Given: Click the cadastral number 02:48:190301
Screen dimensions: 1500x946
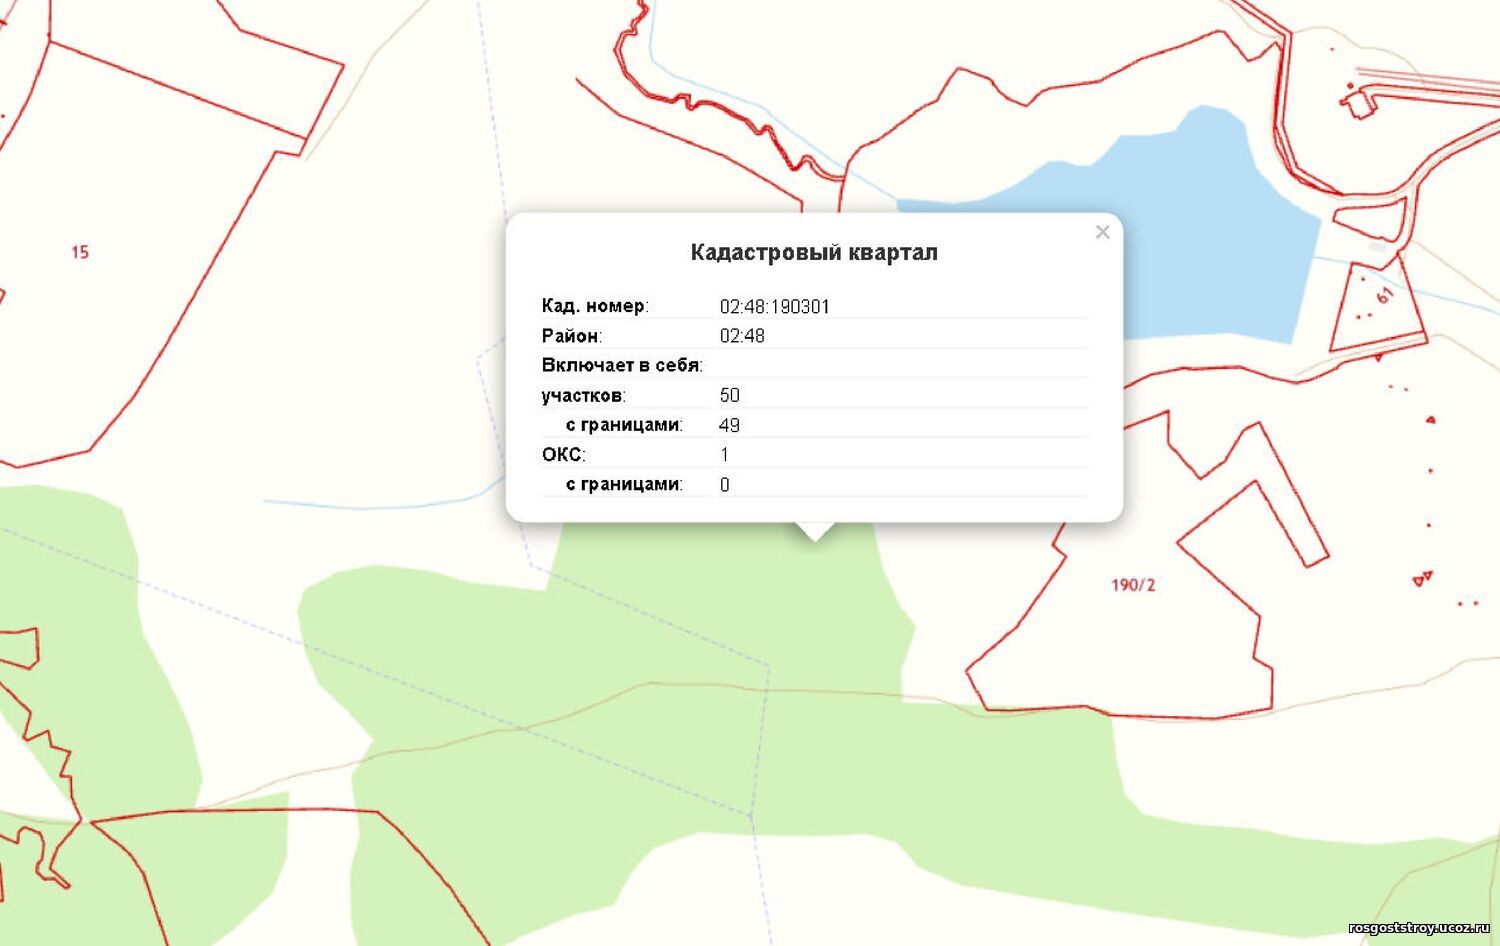Looking at the screenshot, I should click(x=774, y=307).
